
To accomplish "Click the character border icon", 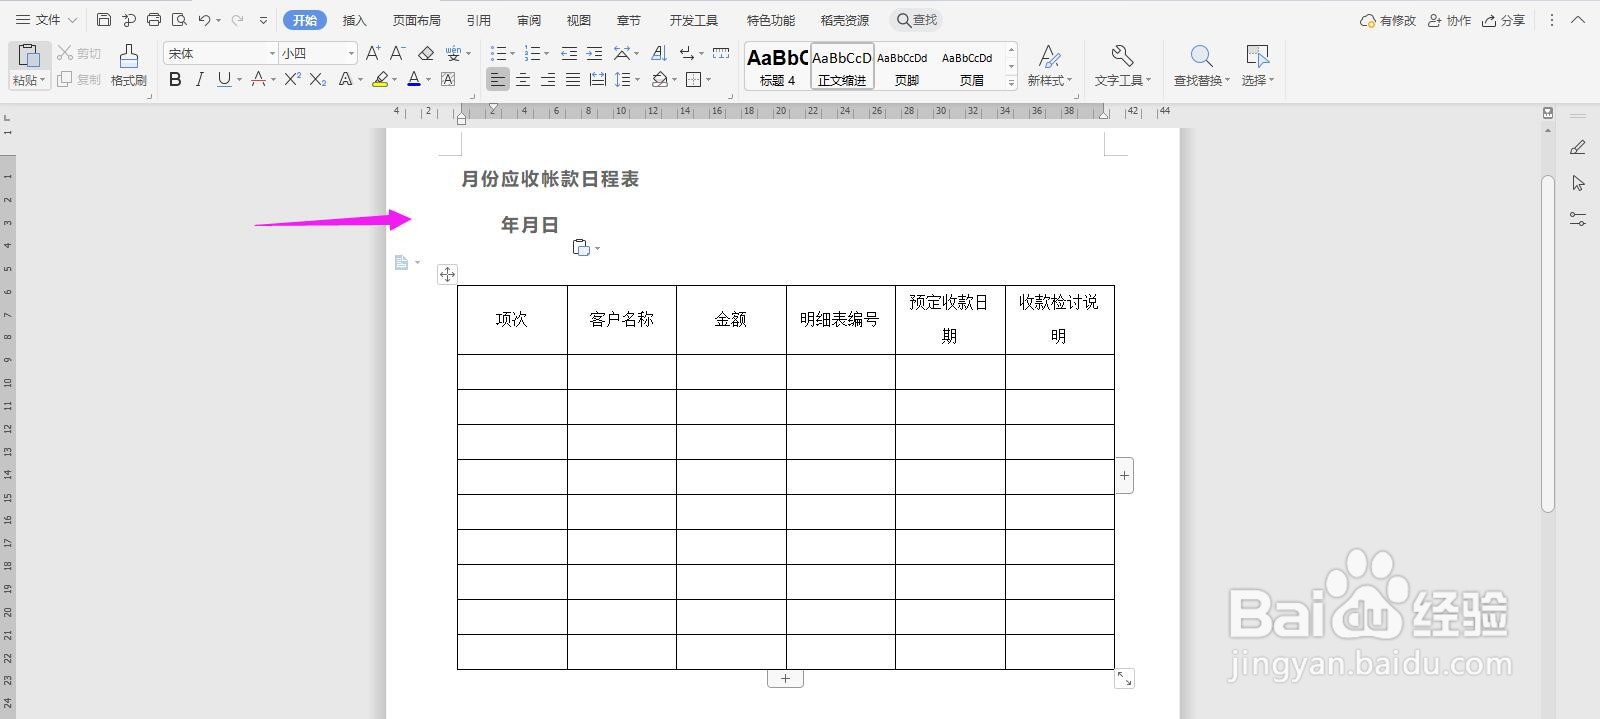I will (448, 79).
